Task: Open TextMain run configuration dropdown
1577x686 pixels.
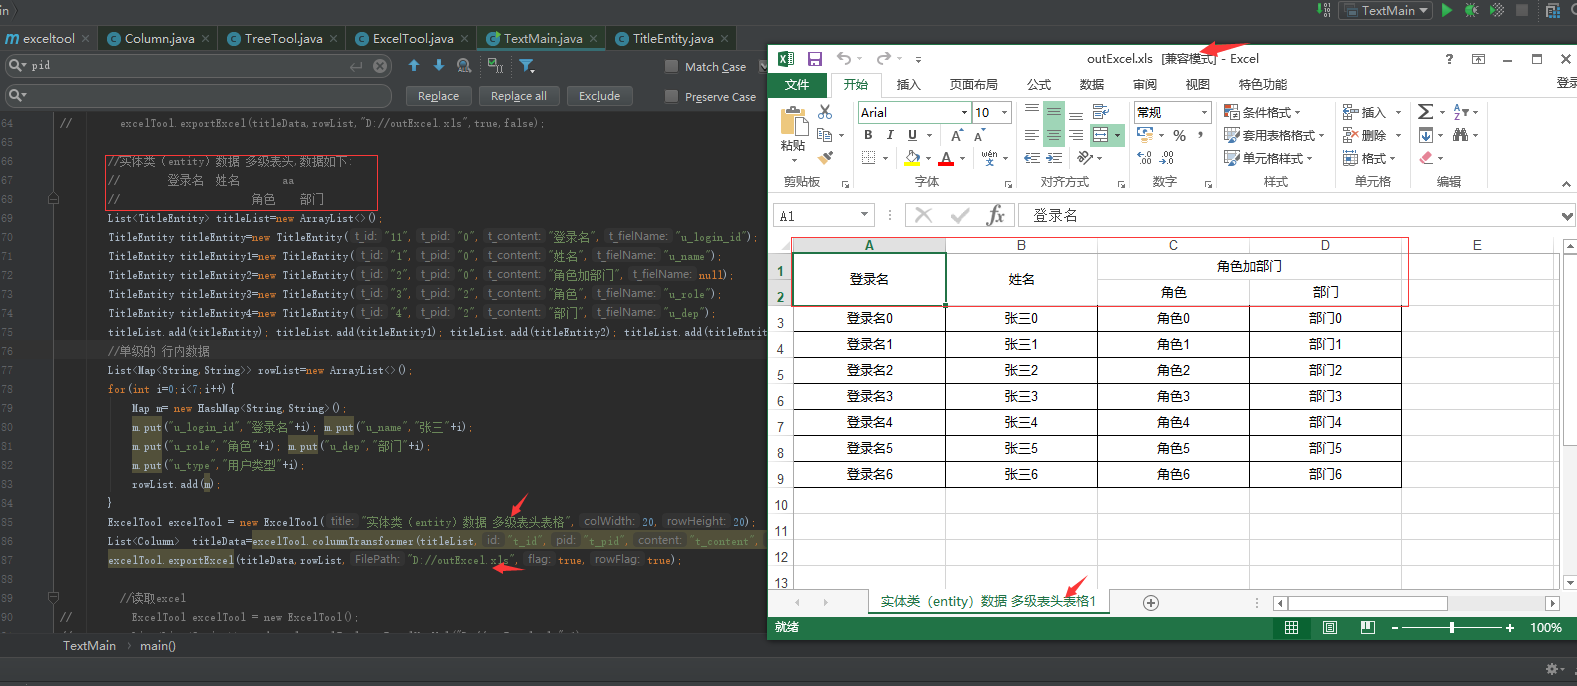Action: coord(1386,10)
